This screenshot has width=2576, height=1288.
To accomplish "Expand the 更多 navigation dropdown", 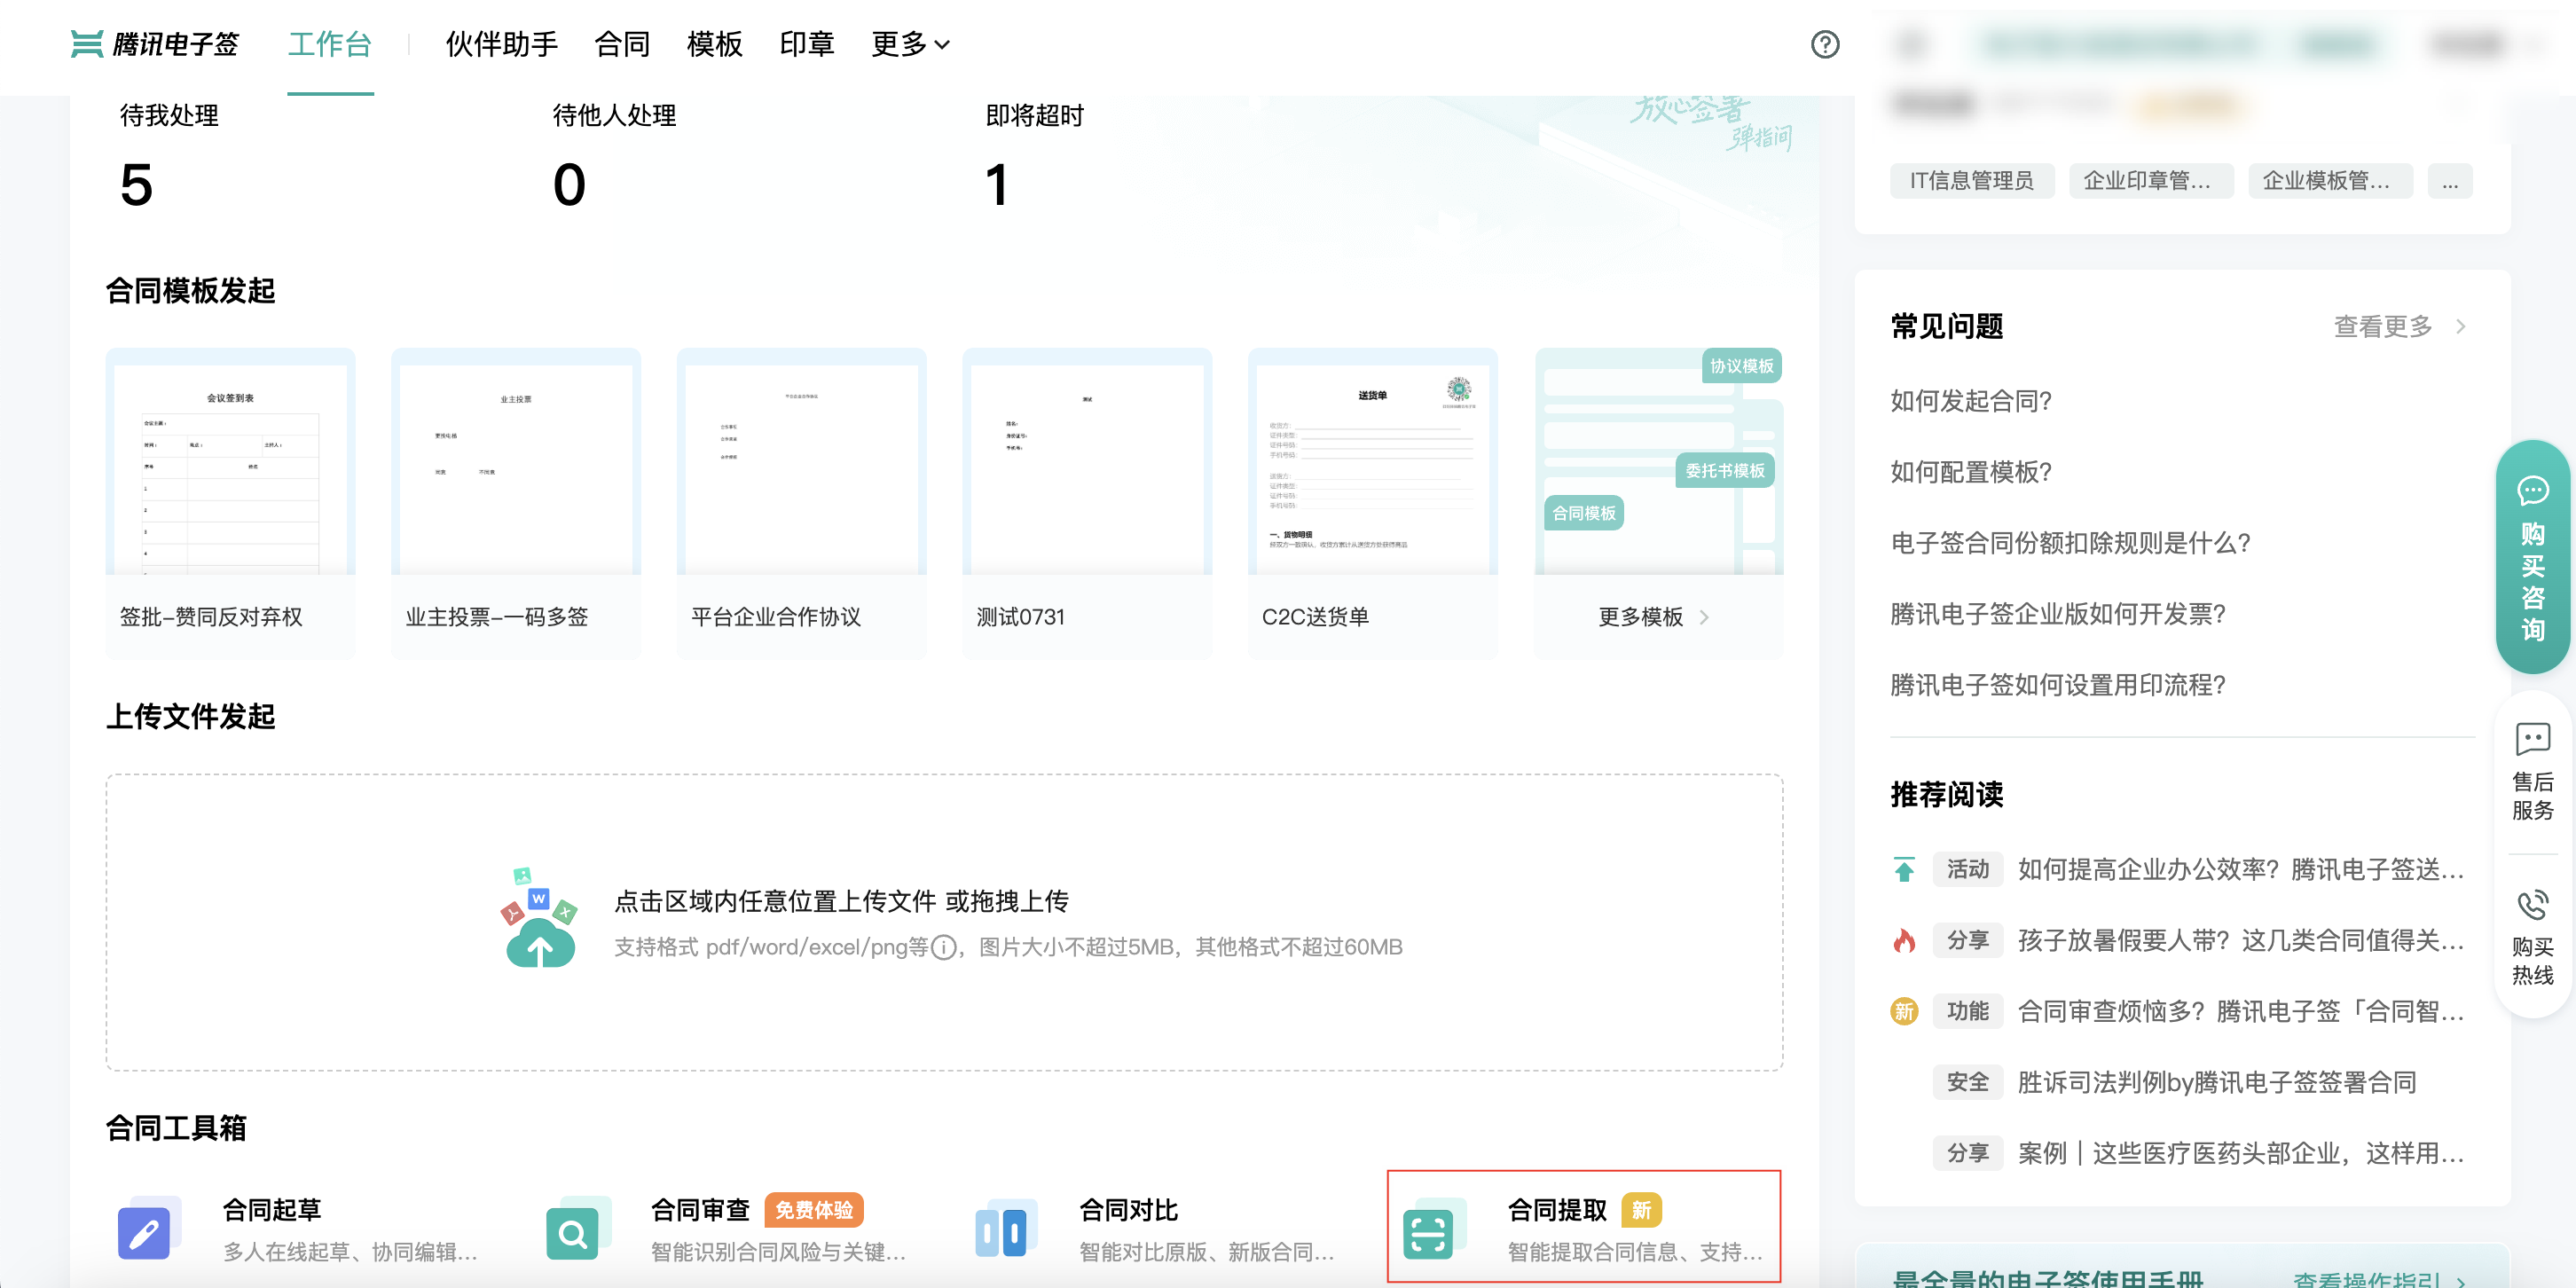I will coord(910,44).
